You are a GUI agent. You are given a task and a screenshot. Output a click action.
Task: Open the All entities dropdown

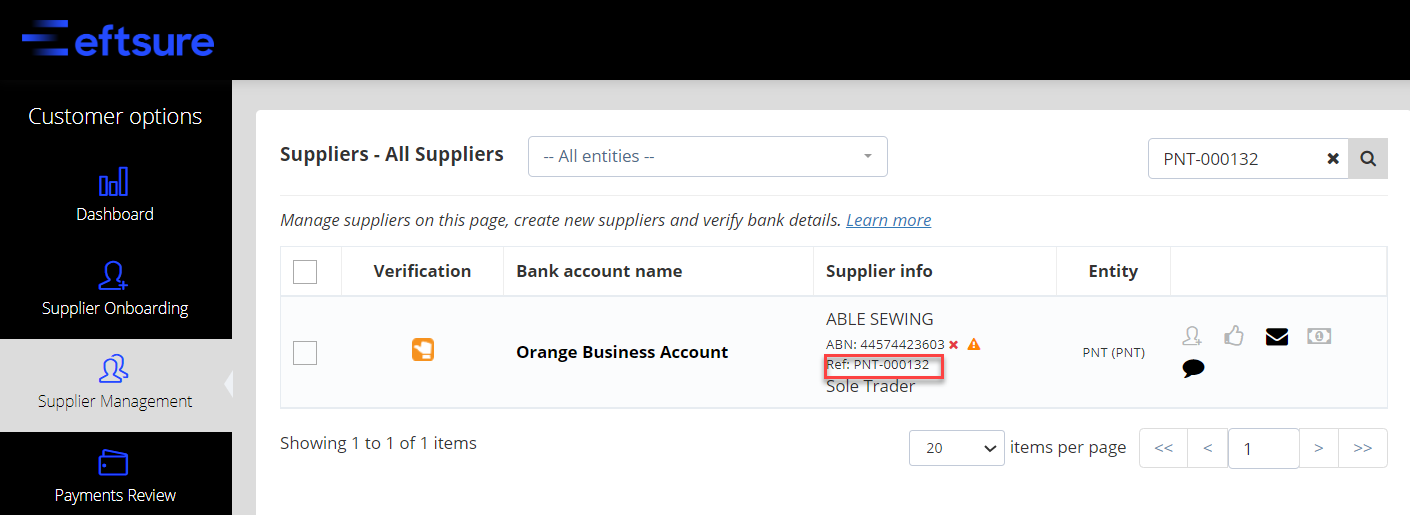[708, 156]
